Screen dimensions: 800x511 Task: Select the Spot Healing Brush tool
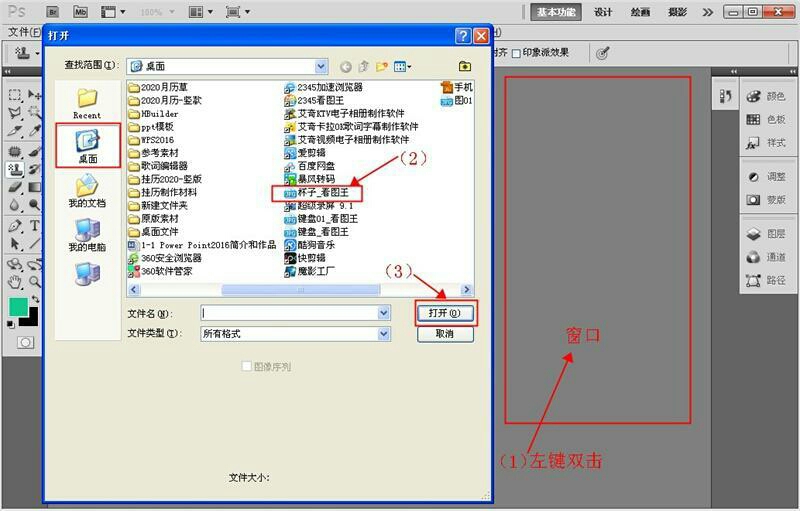point(15,151)
